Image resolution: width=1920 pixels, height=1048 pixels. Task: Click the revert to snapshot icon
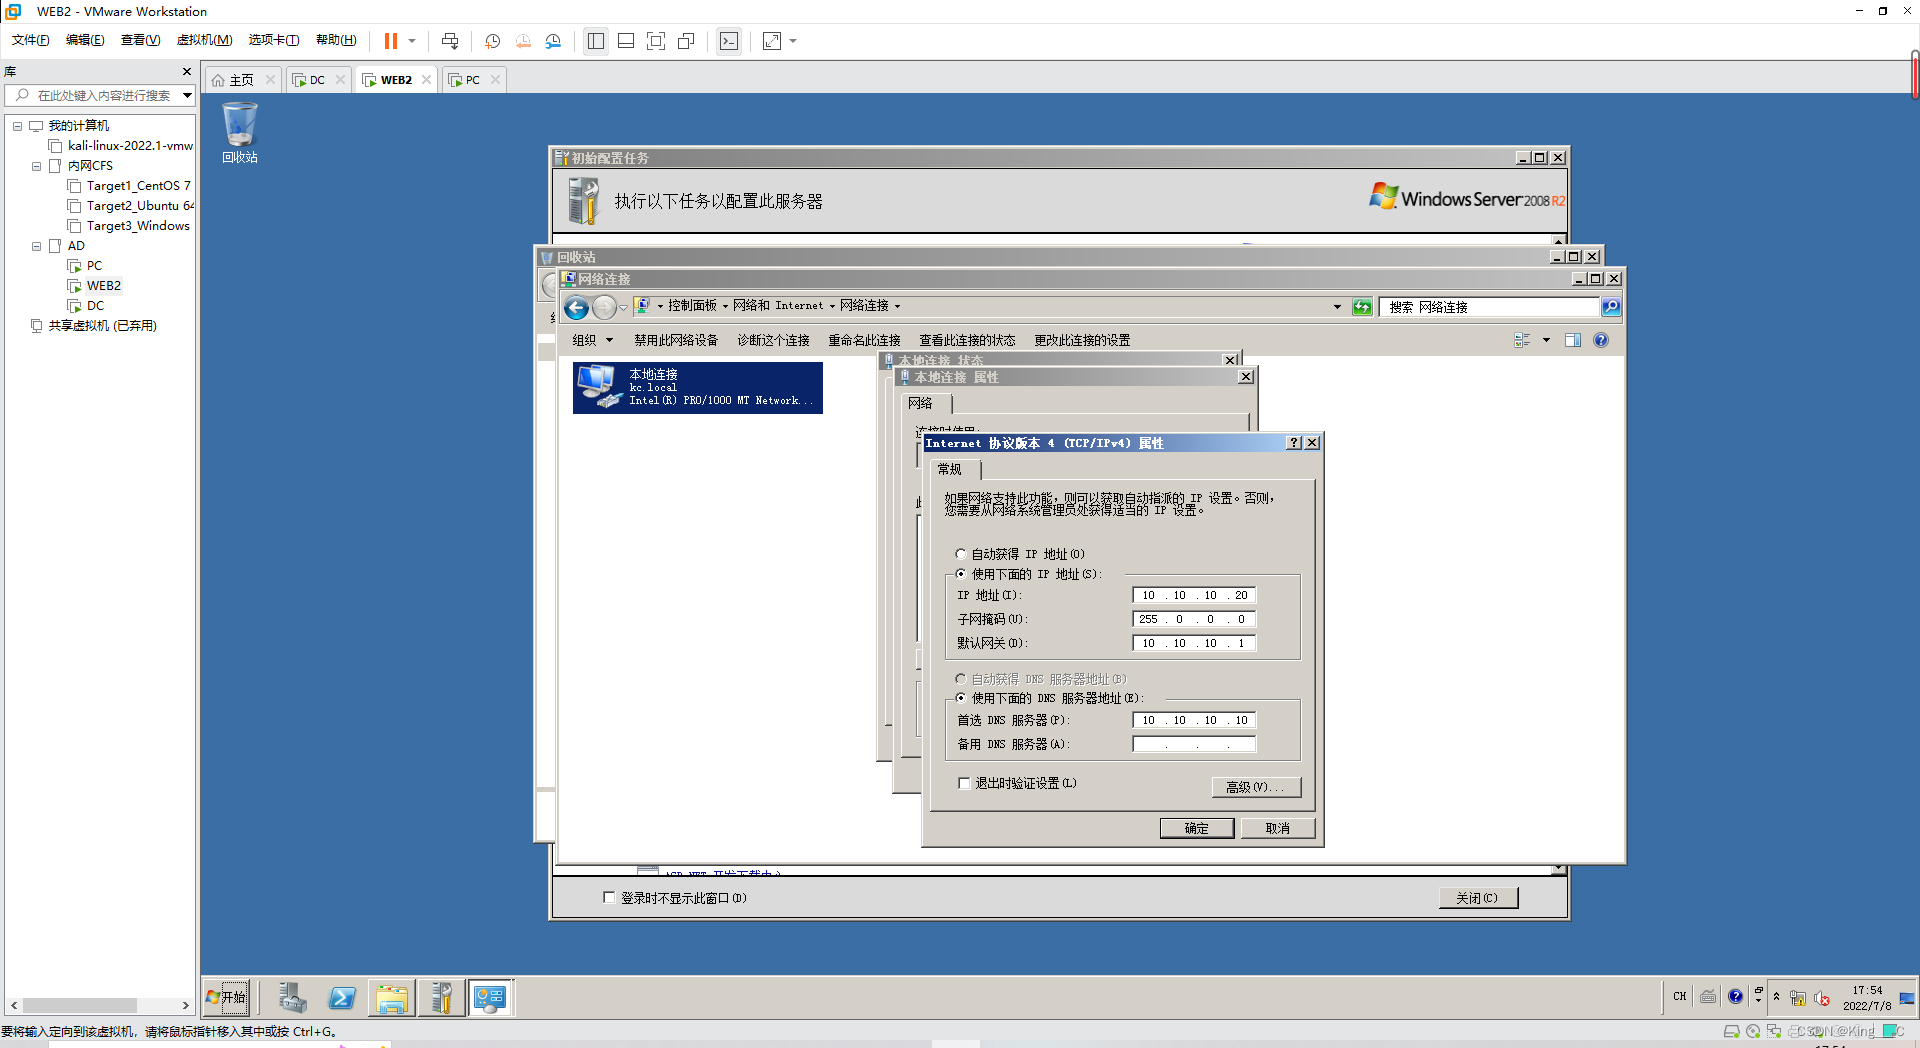(523, 41)
